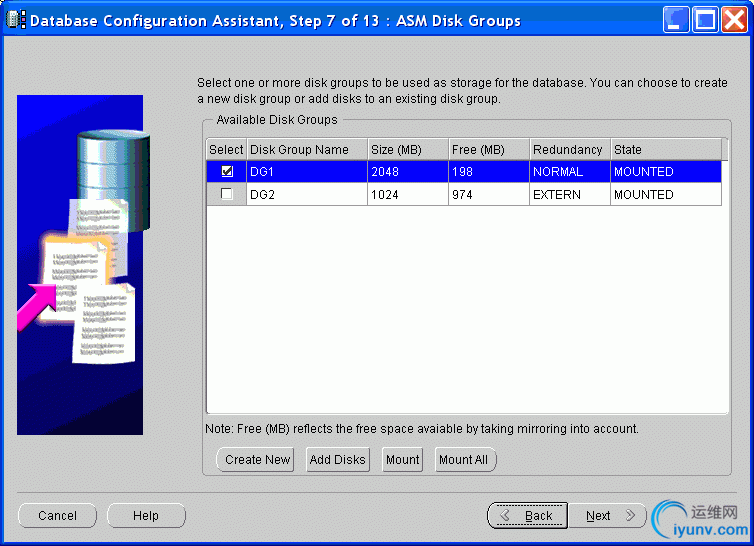Click the Free (MB) column header

coord(489,150)
